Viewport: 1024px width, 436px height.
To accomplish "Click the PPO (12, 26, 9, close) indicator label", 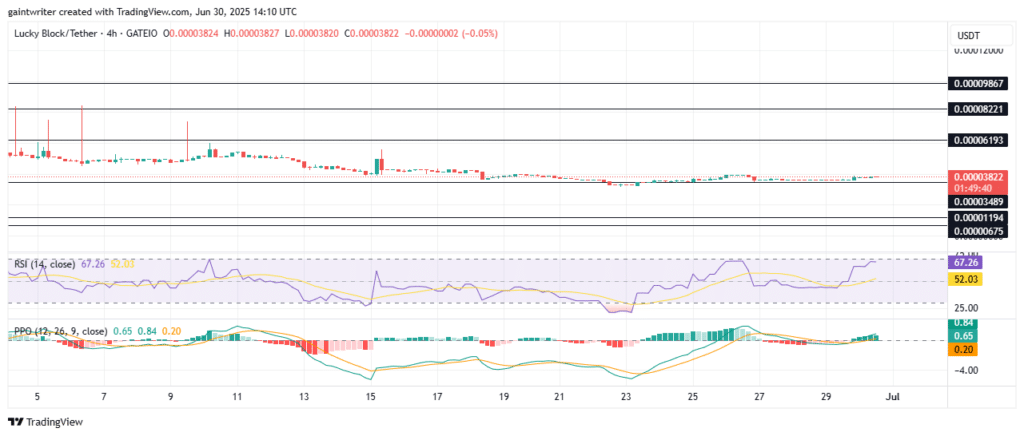I will coord(60,332).
